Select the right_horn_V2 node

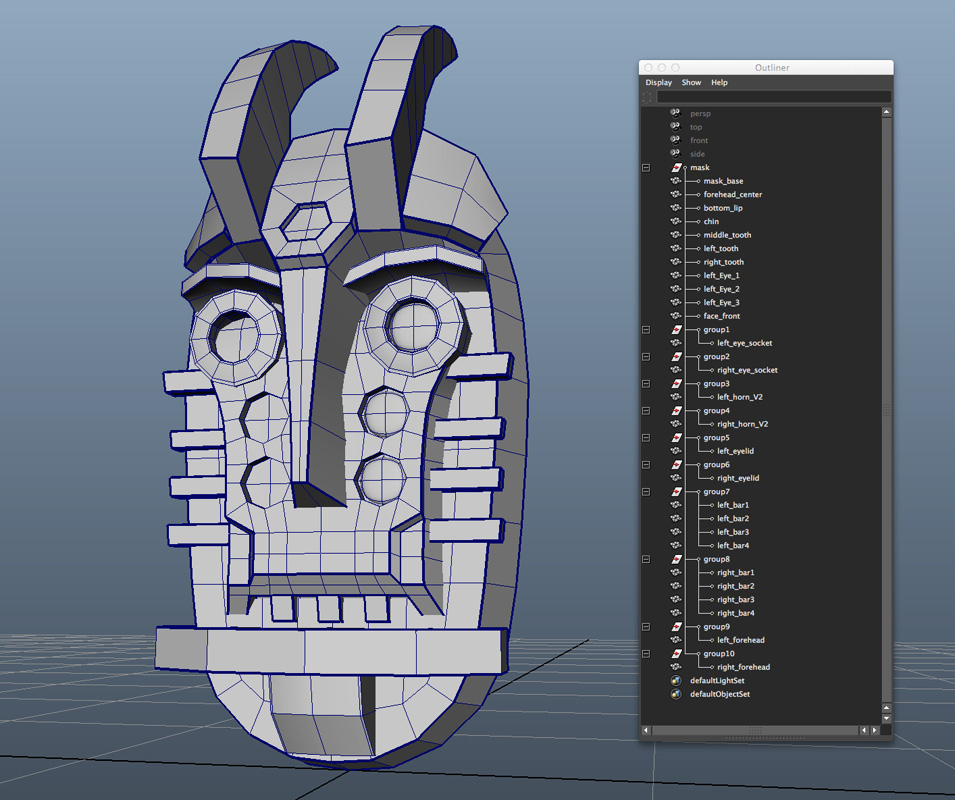pos(742,424)
